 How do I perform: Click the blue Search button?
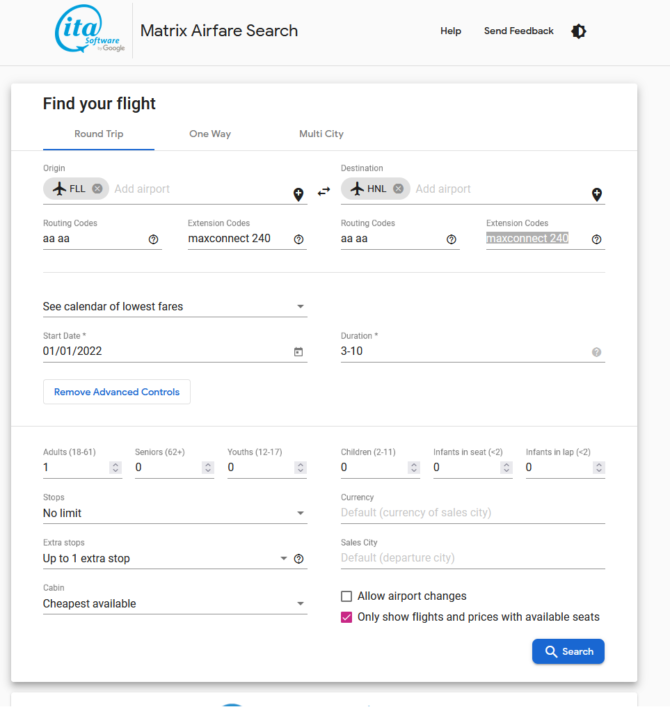click(x=568, y=652)
